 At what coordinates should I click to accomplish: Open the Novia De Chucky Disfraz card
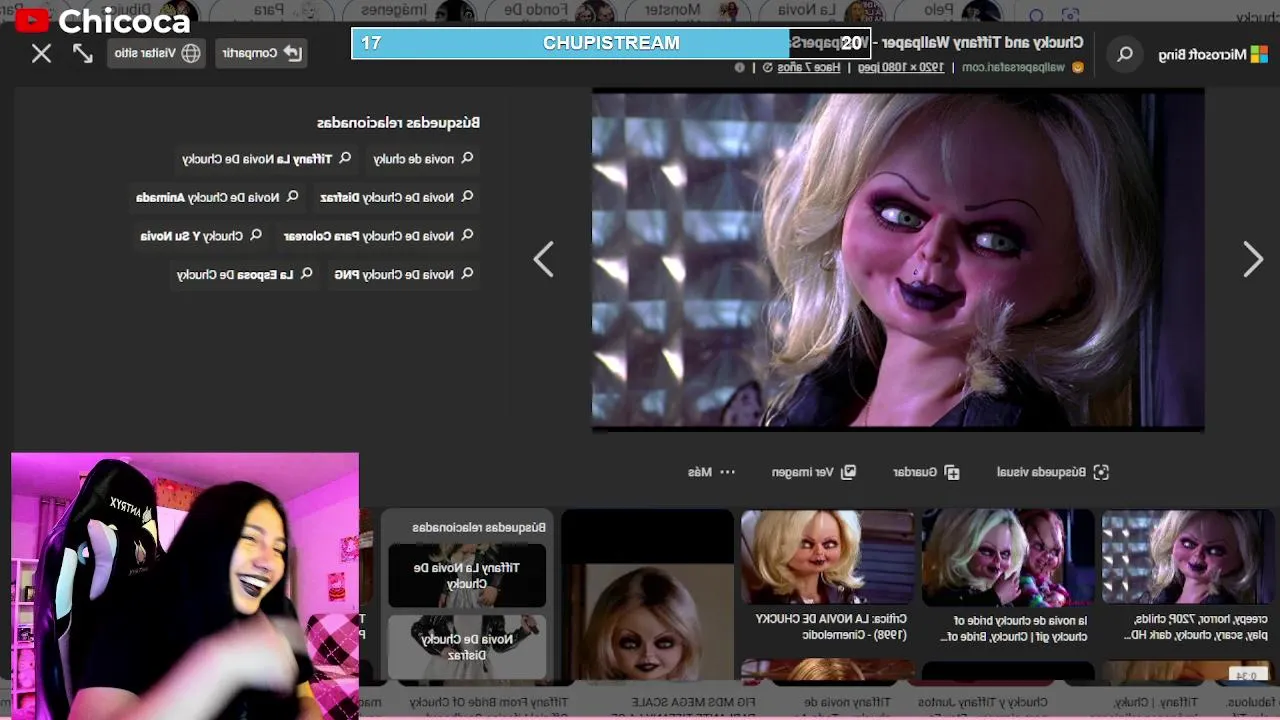coord(467,646)
